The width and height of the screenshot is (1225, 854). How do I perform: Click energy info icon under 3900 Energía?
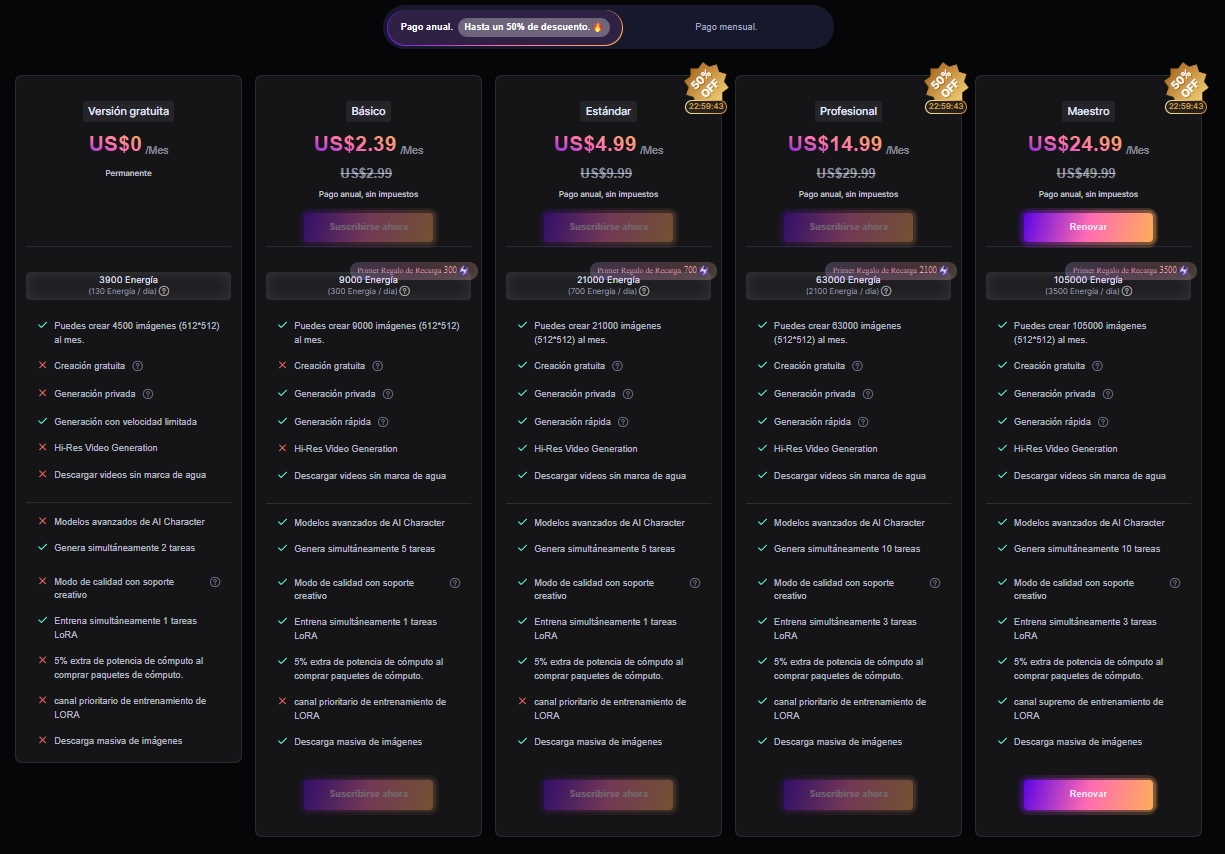164,291
